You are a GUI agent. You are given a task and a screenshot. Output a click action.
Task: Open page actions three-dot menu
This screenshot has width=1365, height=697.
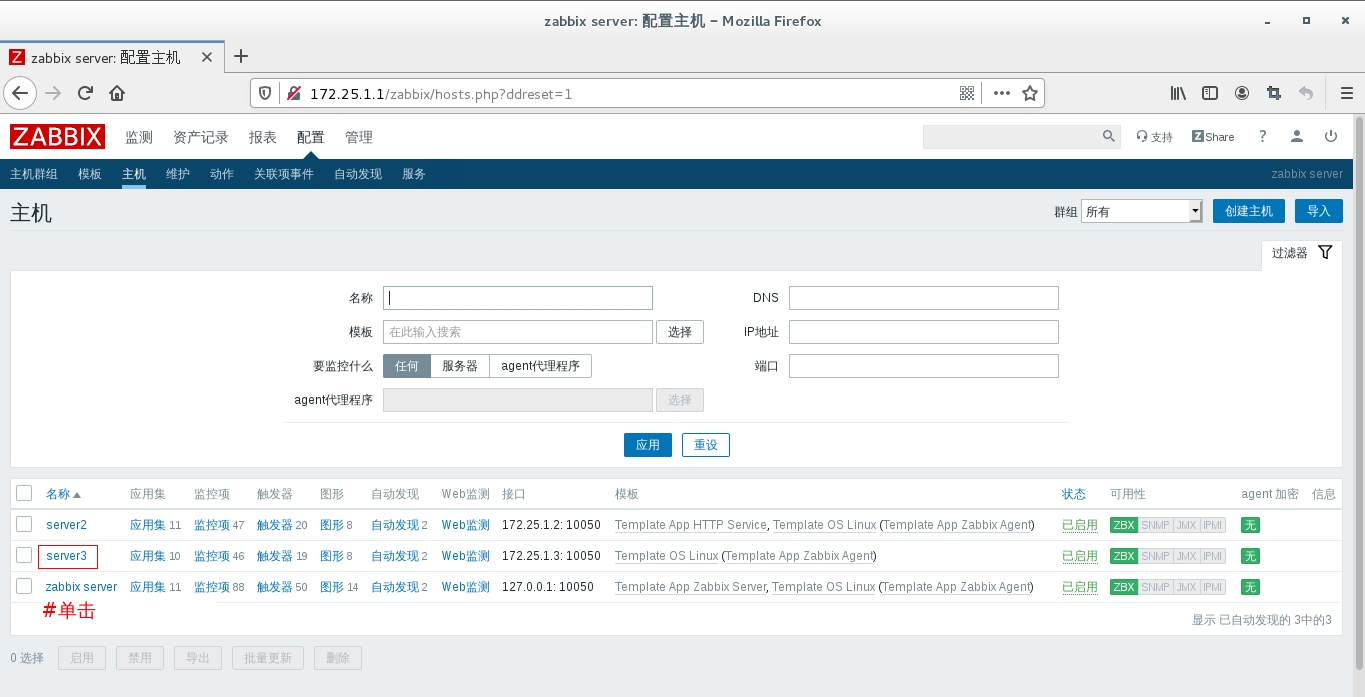tap(1001, 93)
